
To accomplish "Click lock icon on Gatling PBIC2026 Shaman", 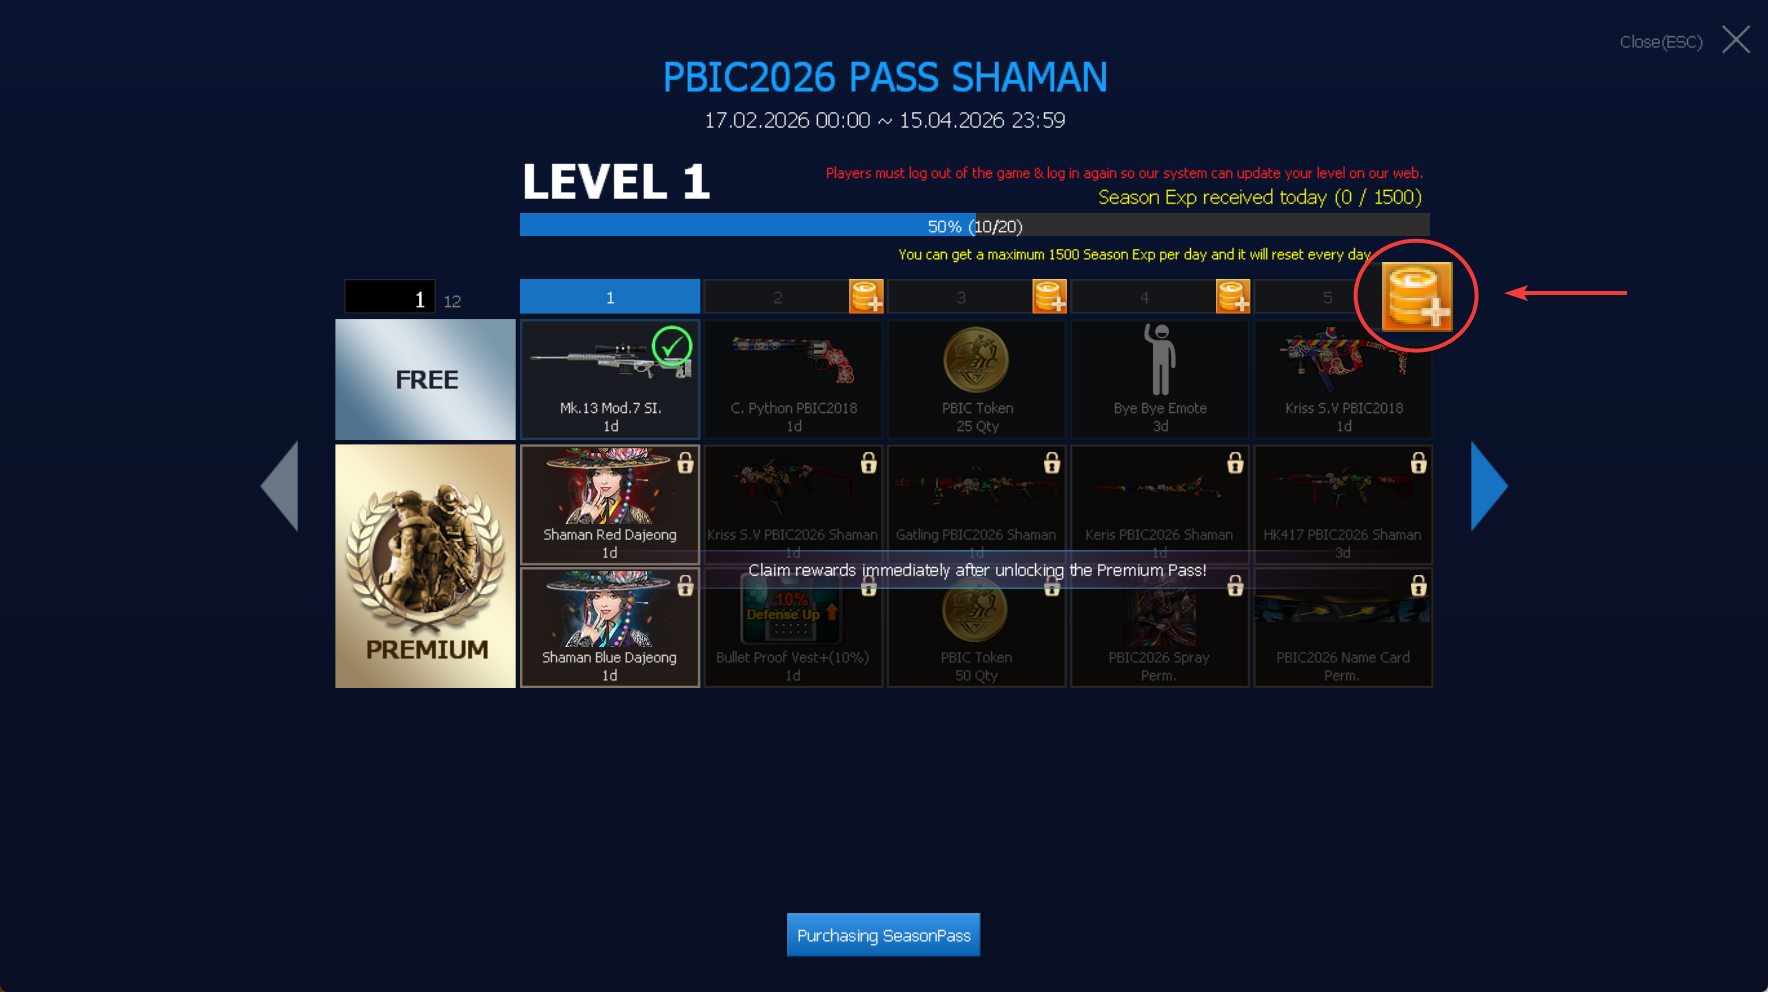I will [1052, 463].
